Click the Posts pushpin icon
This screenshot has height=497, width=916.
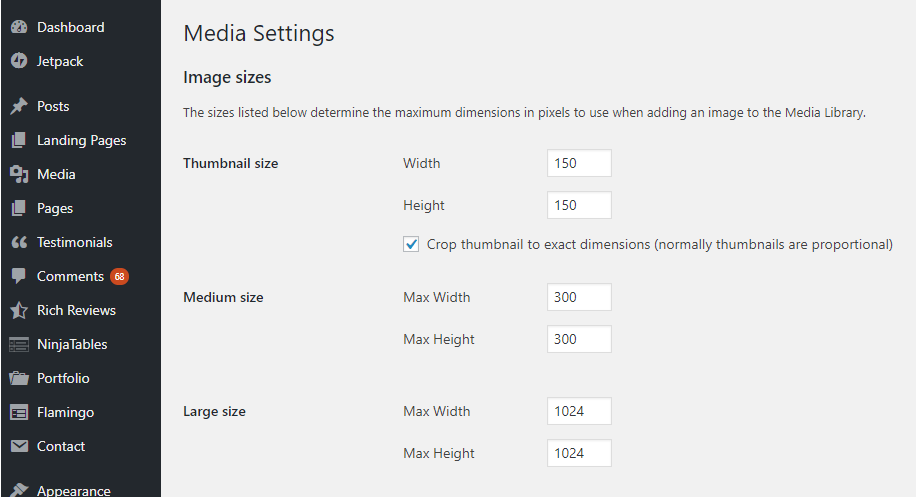click(18, 106)
